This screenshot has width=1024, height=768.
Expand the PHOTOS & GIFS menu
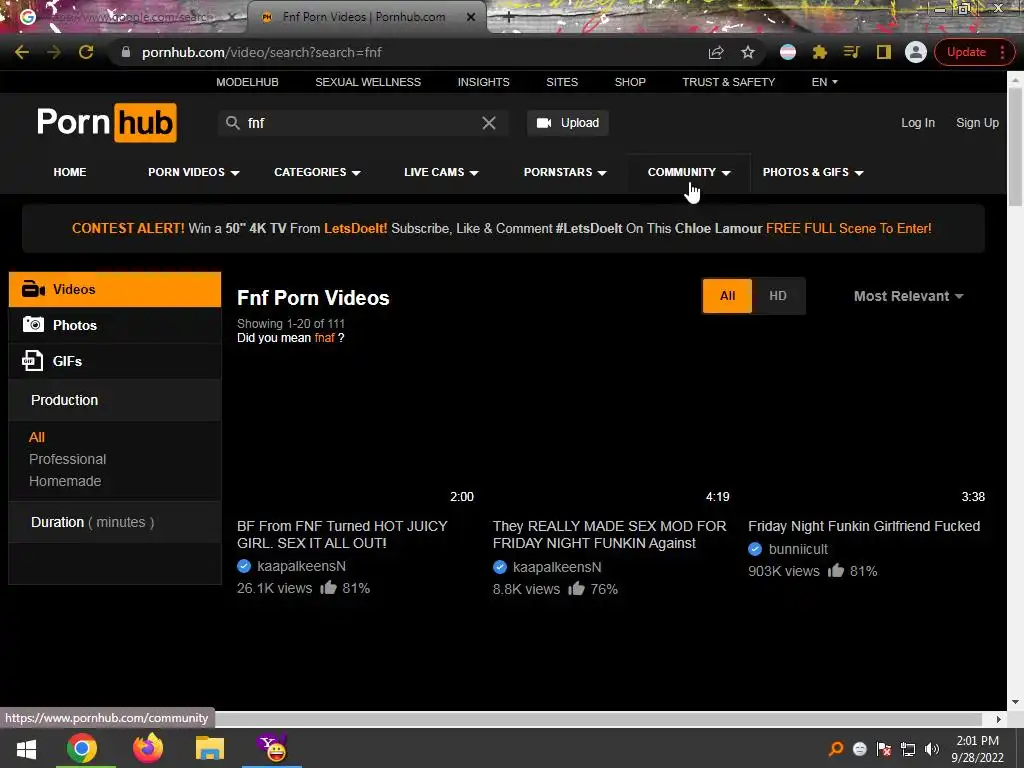click(813, 172)
